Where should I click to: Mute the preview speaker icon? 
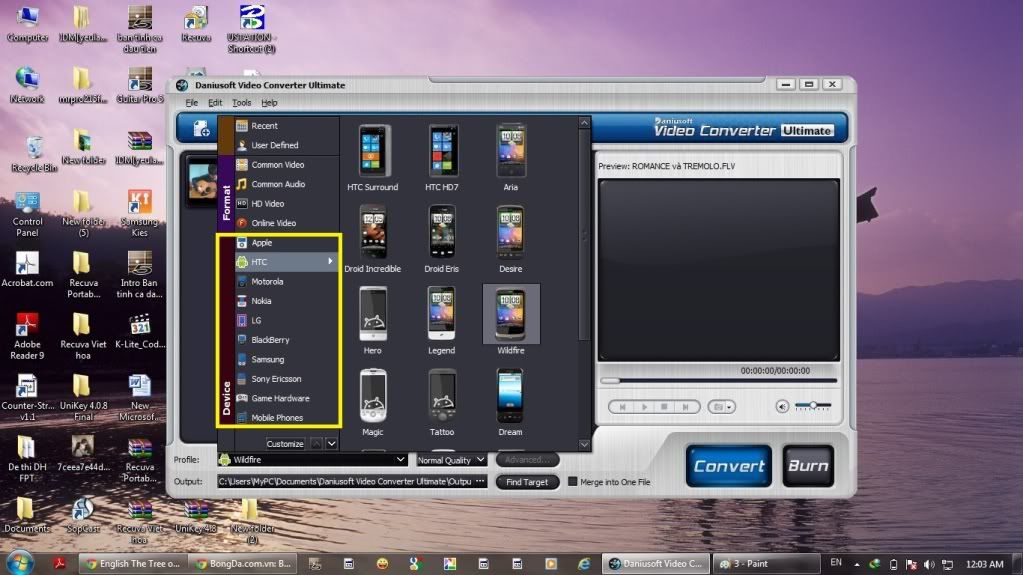pos(782,407)
